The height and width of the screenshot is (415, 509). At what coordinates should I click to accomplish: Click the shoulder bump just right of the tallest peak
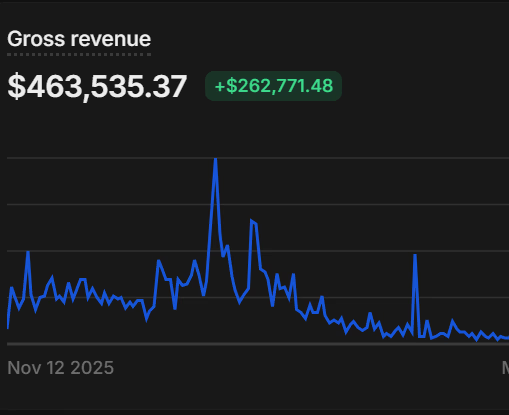point(227,247)
